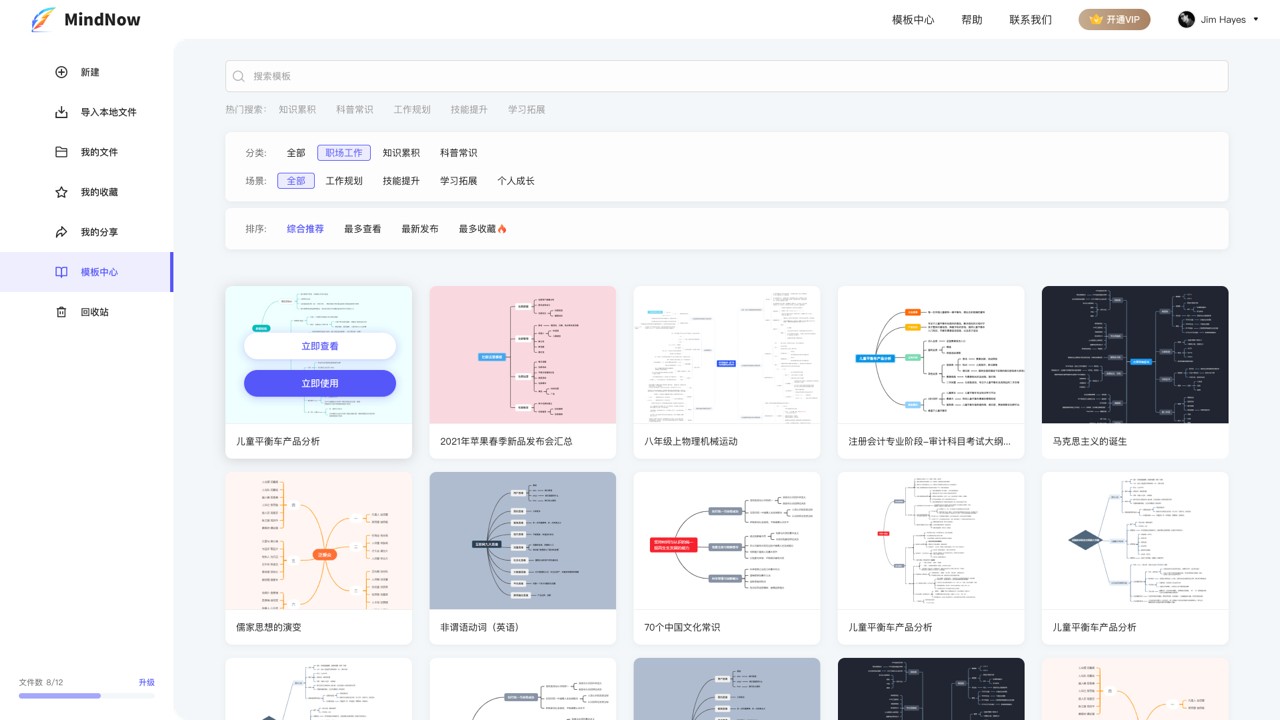Click the 立即查看 button
The width and height of the screenshot is (1280, 720).
[320, 346]
